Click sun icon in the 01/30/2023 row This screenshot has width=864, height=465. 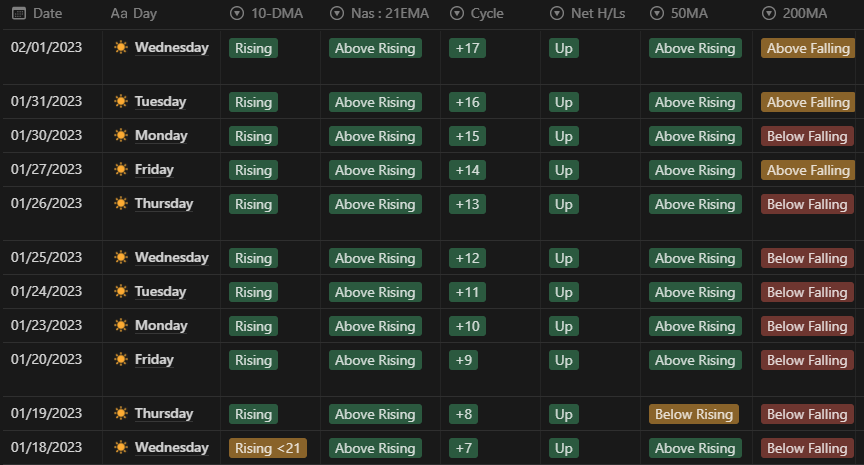[x=121, y=136]
